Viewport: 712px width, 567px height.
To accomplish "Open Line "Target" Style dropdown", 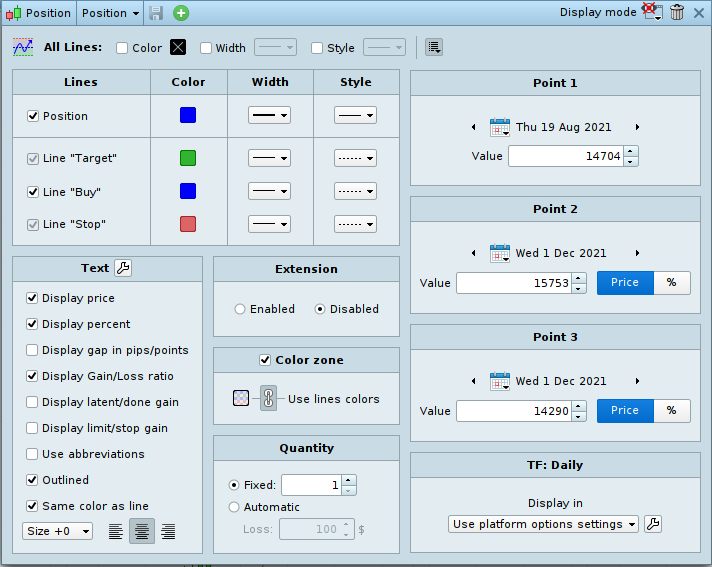I will [x=356, y=158].
